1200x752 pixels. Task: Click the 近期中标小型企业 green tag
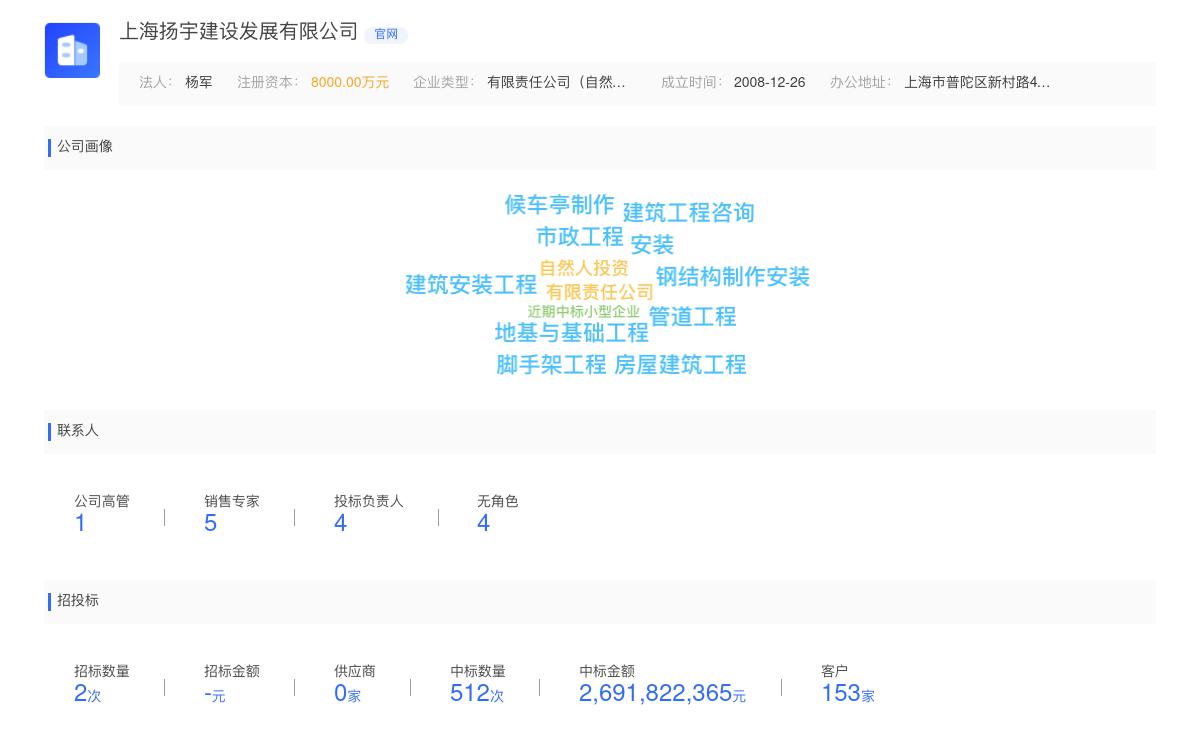(583, 309)
